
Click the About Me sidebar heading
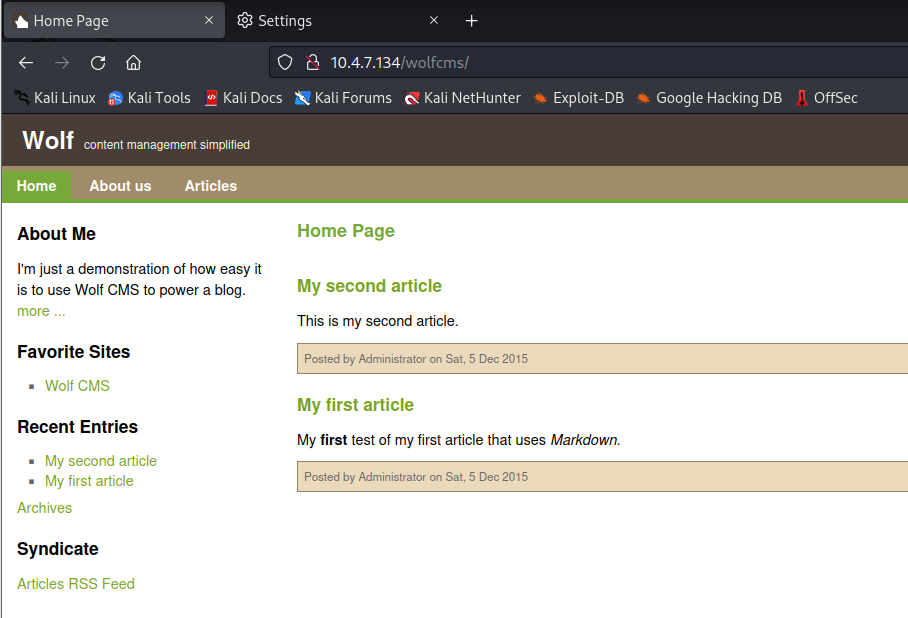coord(57,233)
